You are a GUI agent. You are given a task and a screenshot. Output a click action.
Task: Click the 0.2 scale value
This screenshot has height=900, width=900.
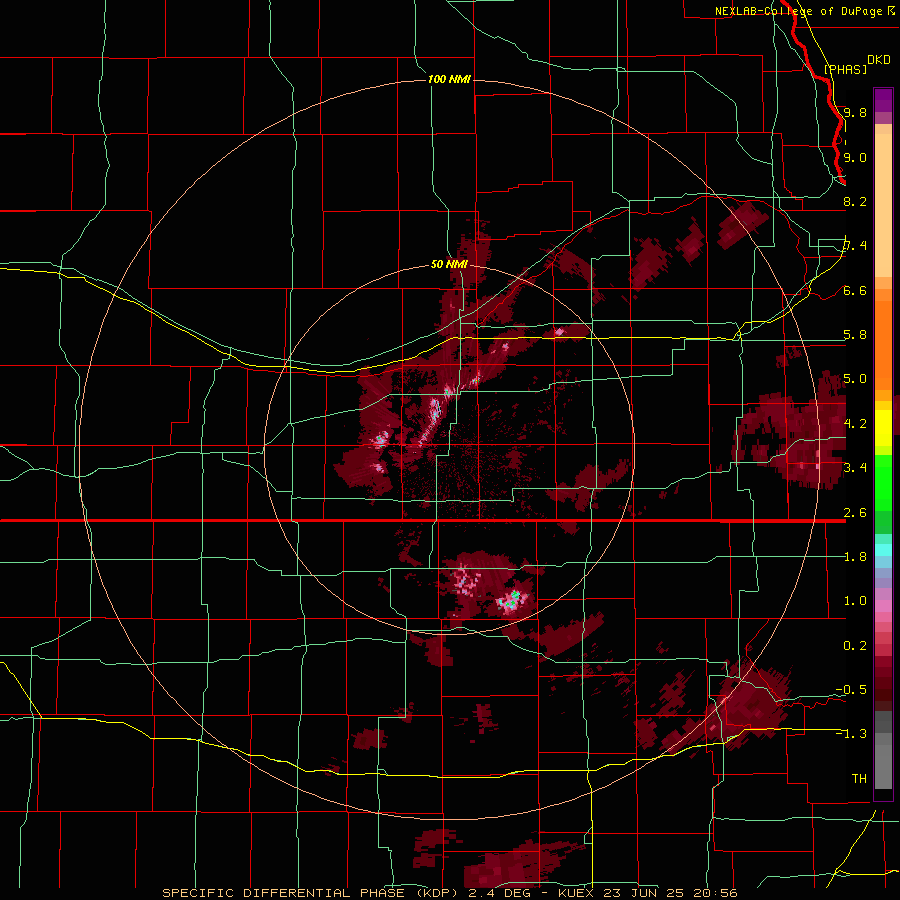[855, 646]
